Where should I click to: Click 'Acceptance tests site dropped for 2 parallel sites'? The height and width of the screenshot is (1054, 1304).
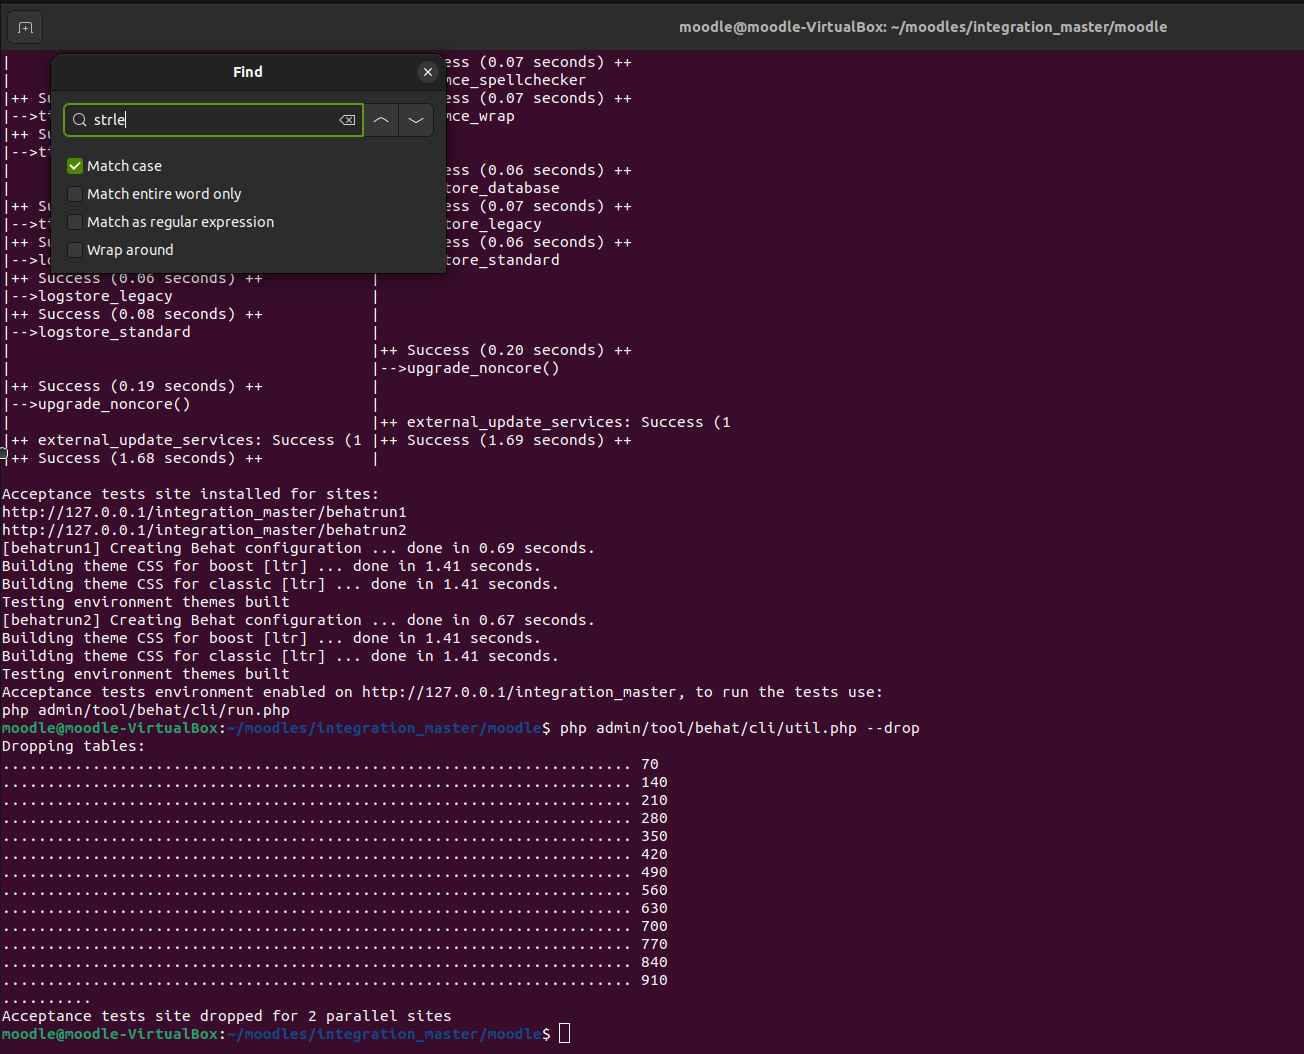point(227,1016)
